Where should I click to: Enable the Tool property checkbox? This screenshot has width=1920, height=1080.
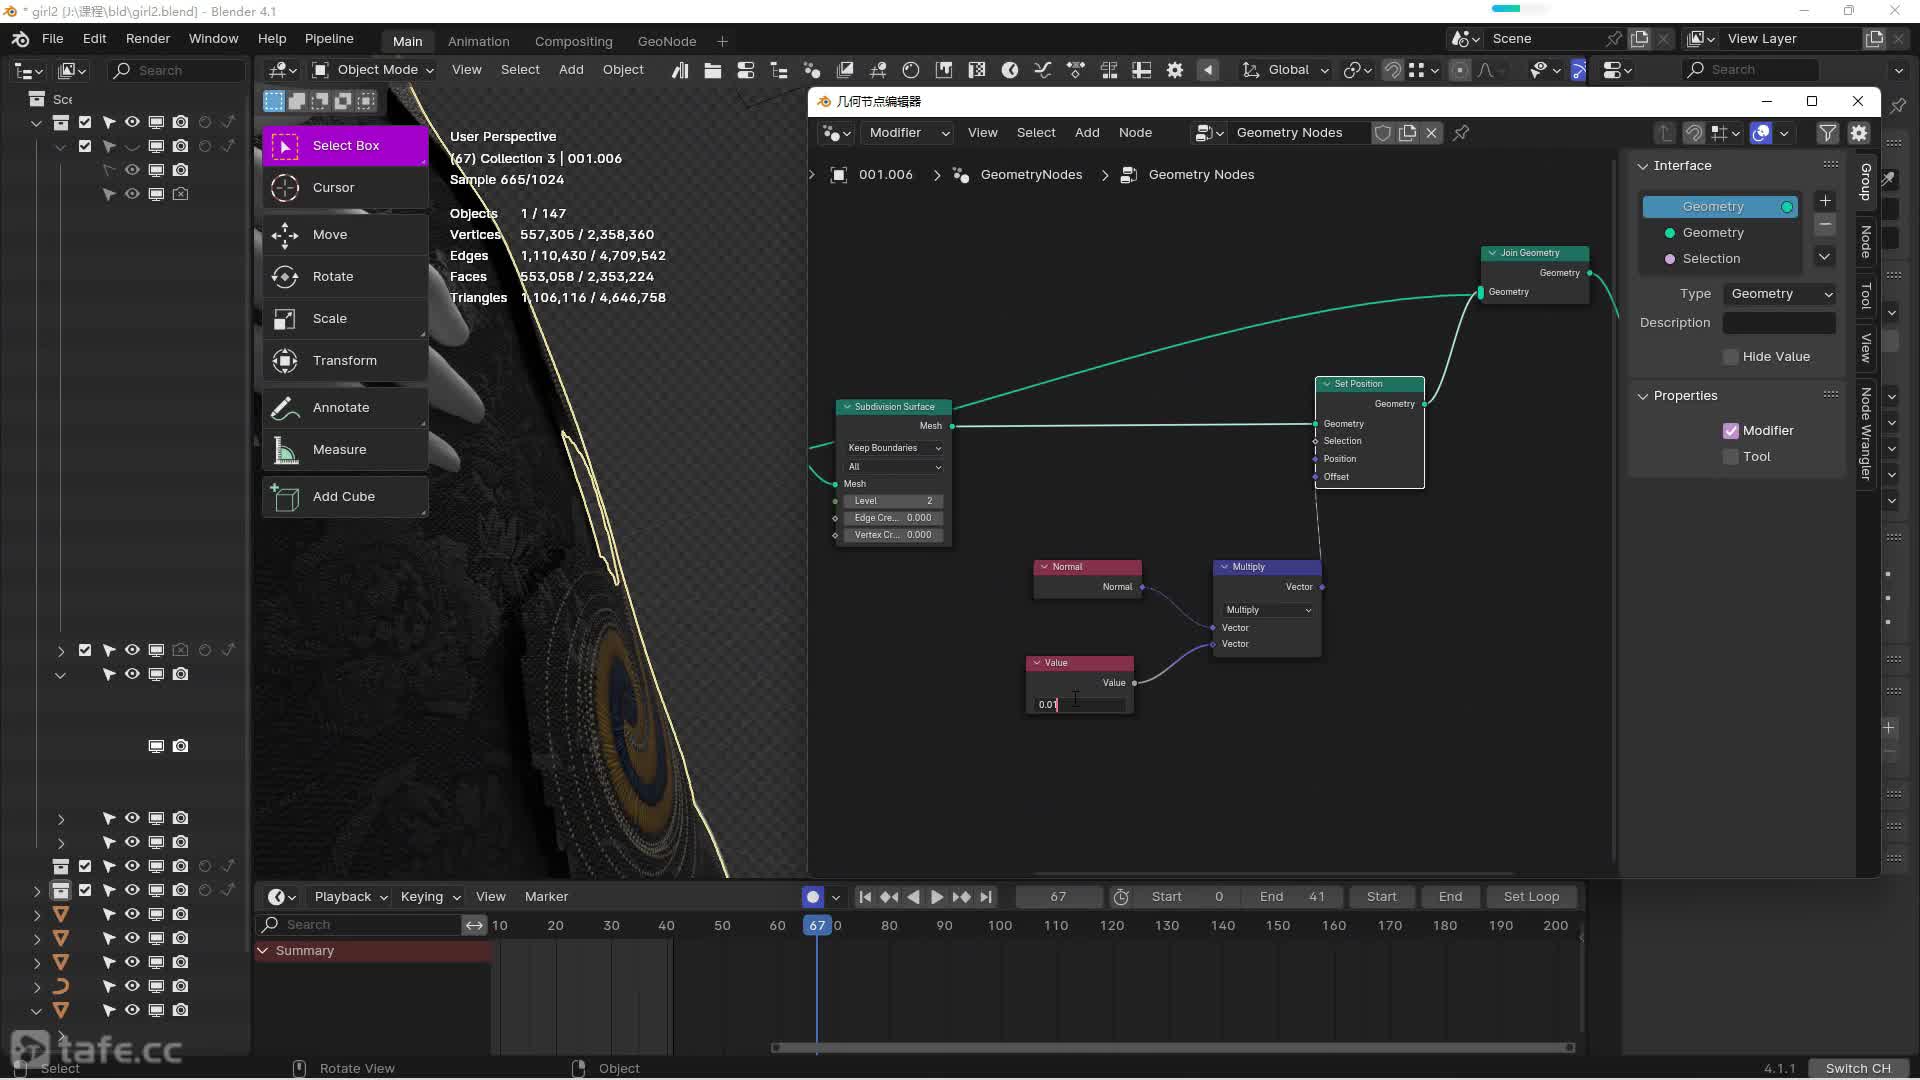[x=1731, y=457]
